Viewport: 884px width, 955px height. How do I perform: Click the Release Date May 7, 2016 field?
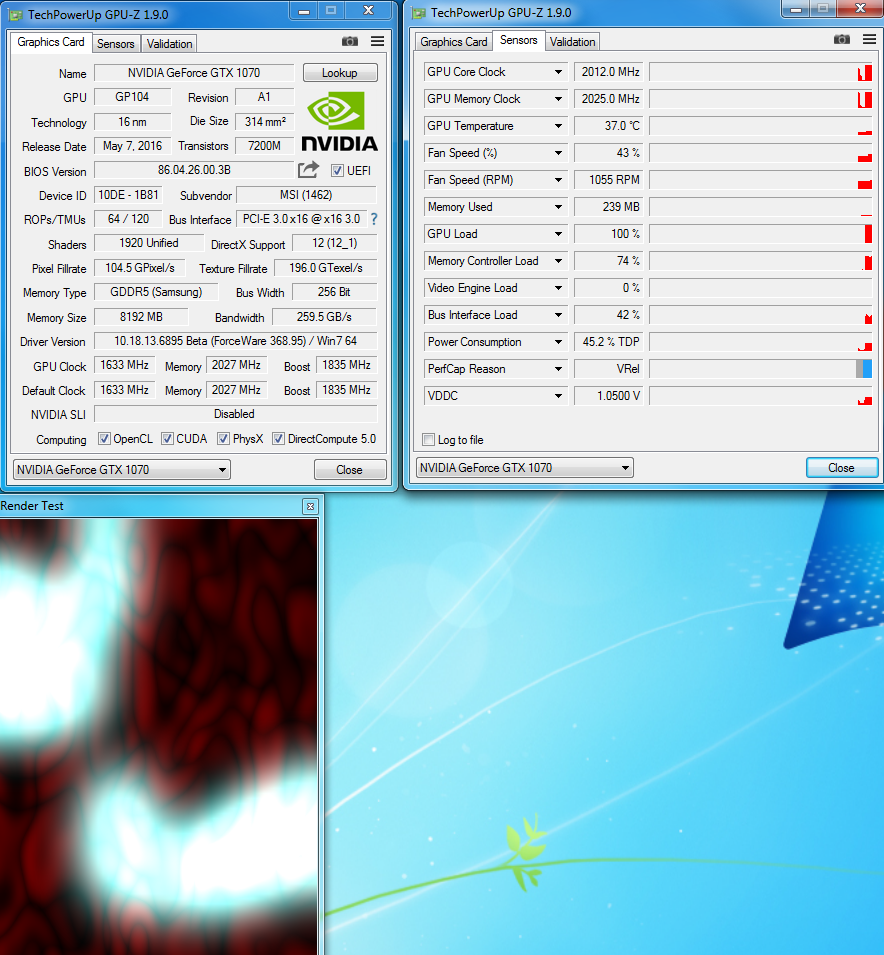133,146
